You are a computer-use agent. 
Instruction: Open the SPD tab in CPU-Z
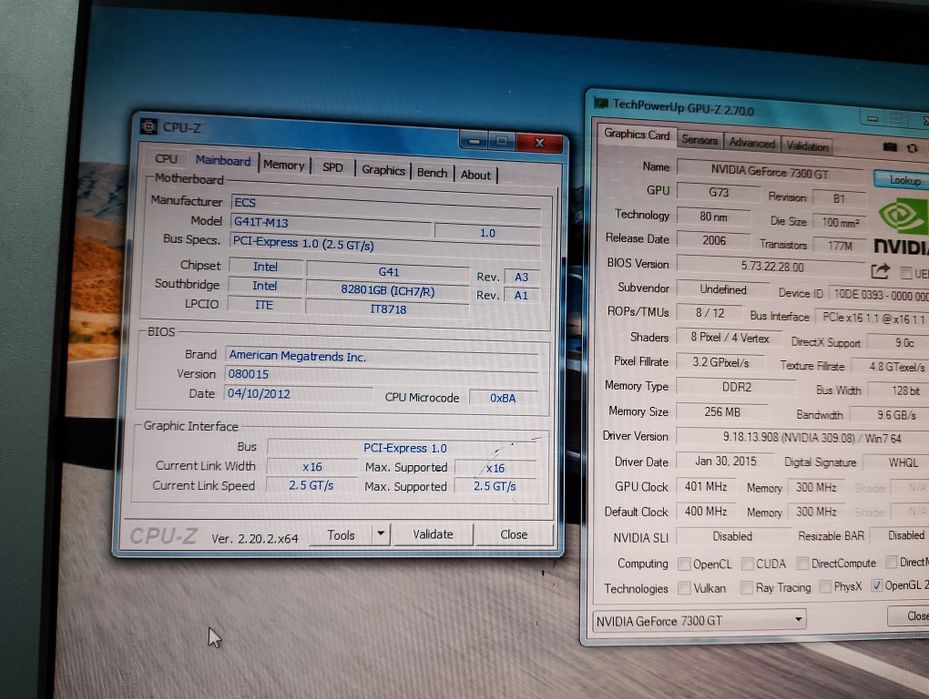[x=332, y=167]
